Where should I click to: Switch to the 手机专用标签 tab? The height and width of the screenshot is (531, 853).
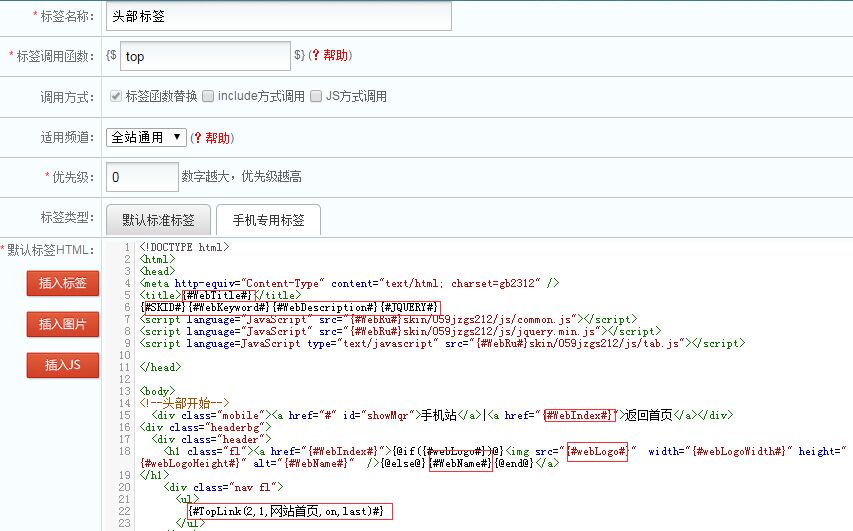267,219
